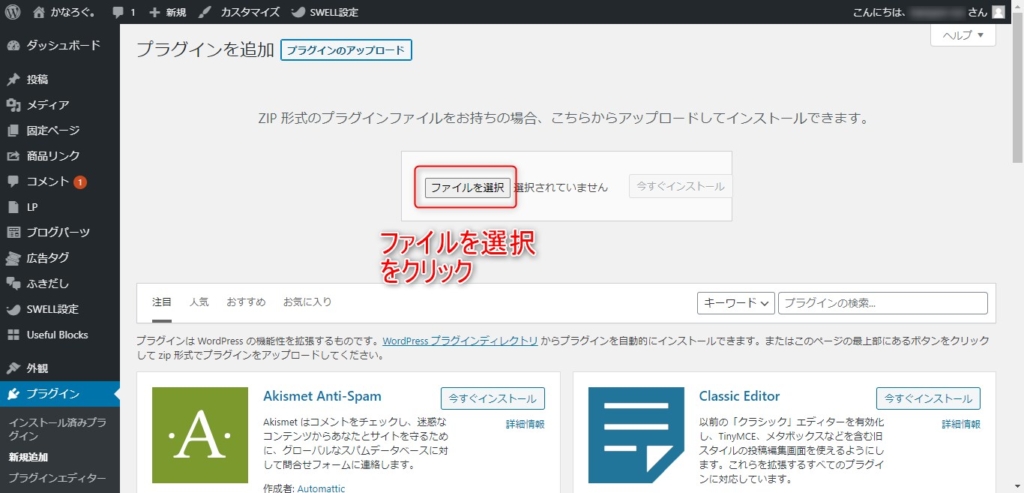
Task: Open the comments bubble icon in admin bar
Action: click(x=119, y=13)
